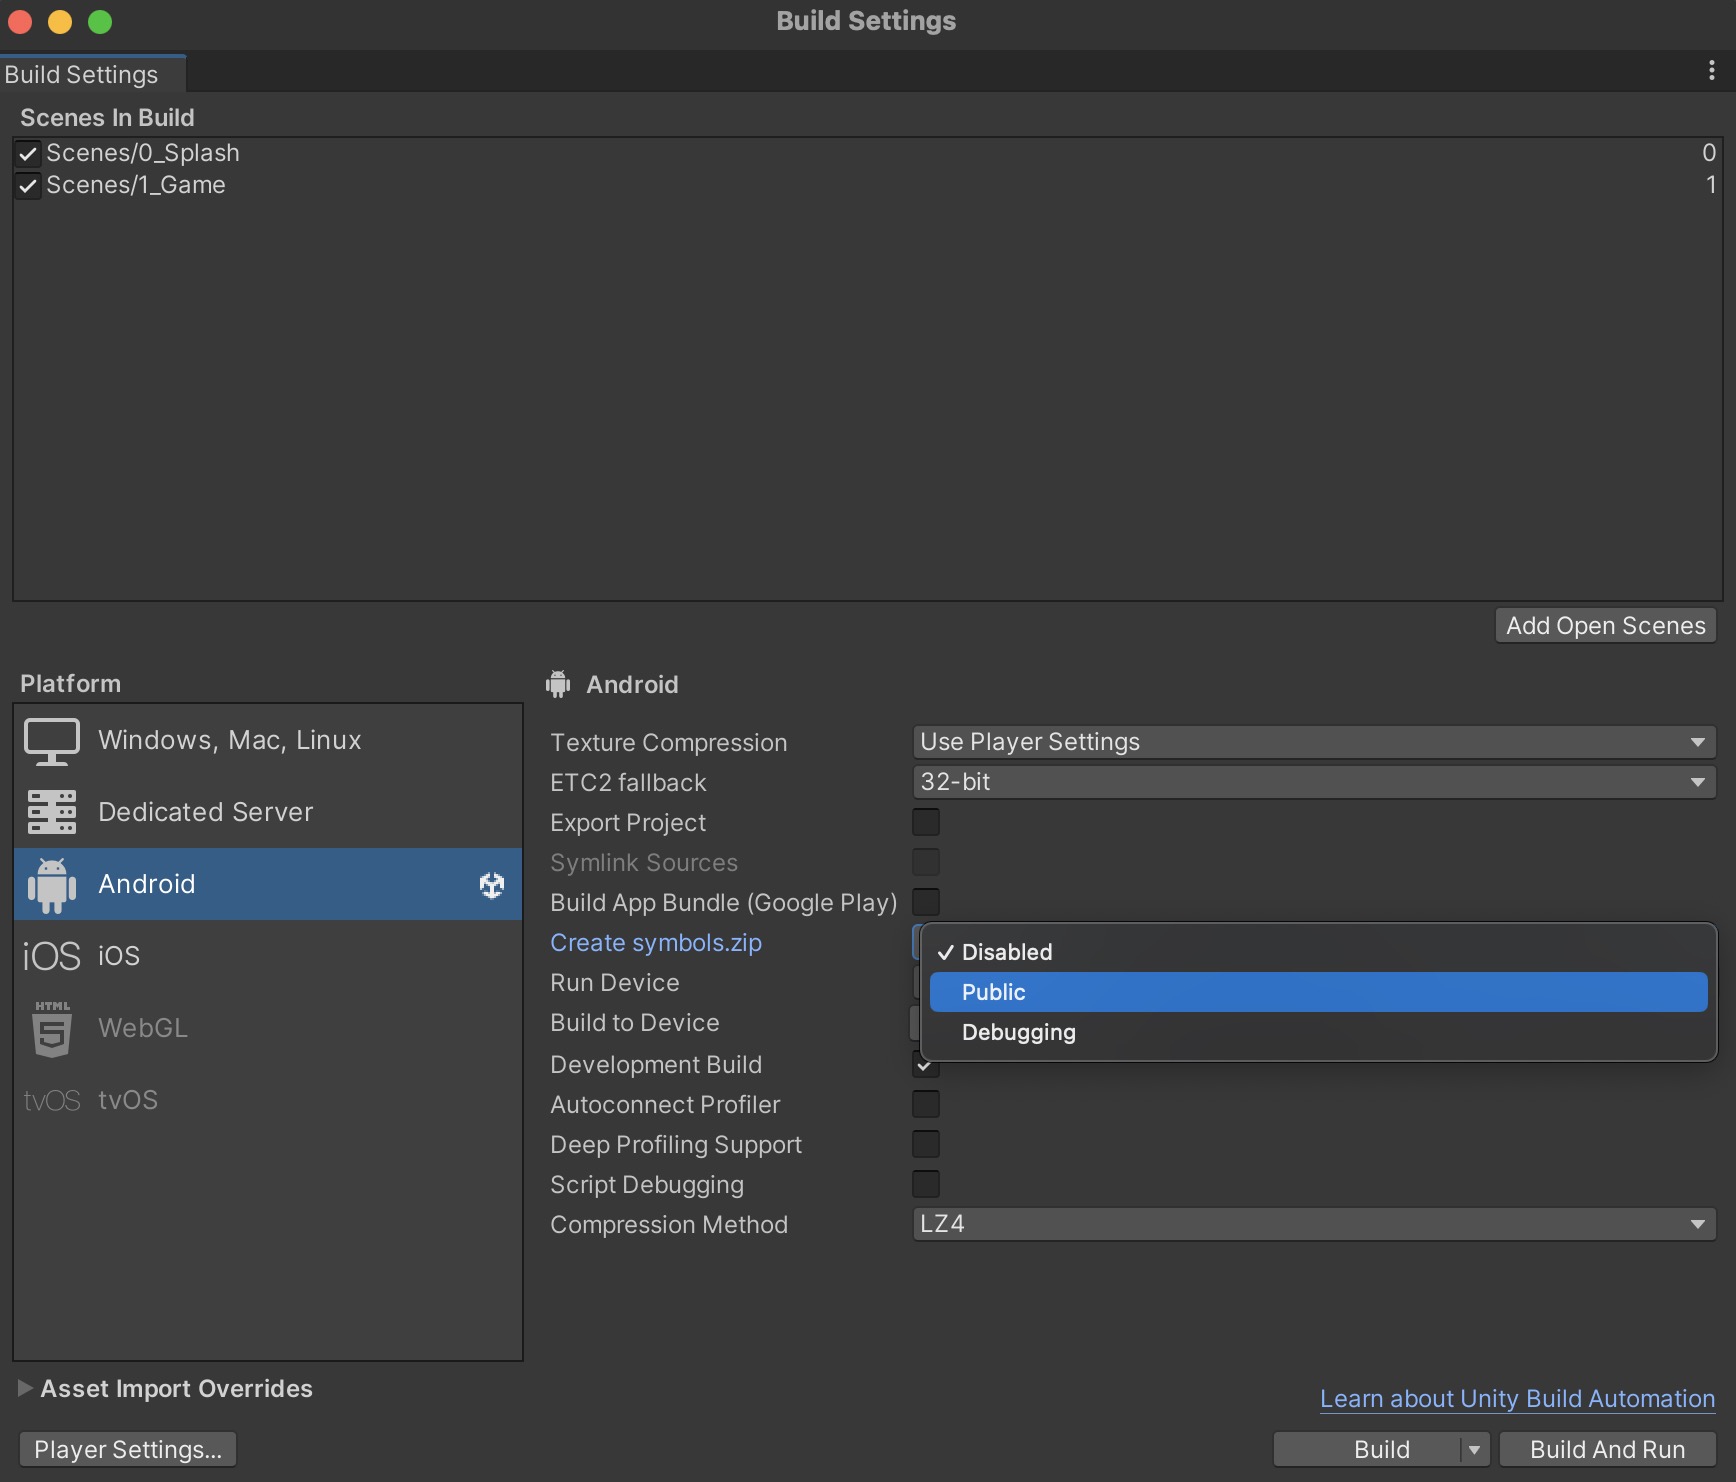
Task: Open the Build button dropdown arrow
Action: [x=1474, y=1450]
